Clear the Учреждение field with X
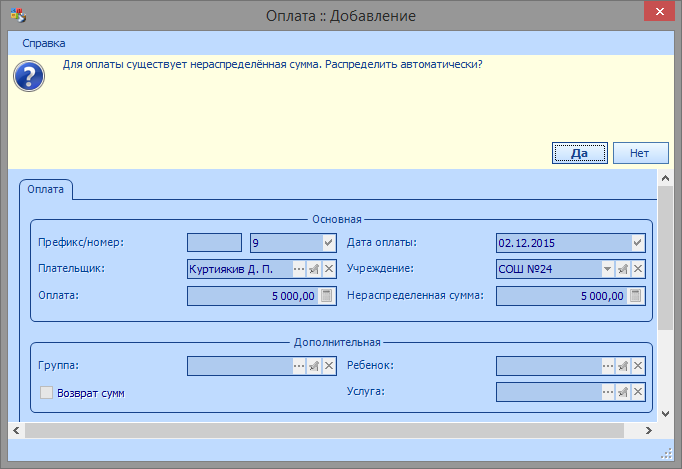Image resolution: width=682 pixels, height=469 pixels. tap(638, 269)
